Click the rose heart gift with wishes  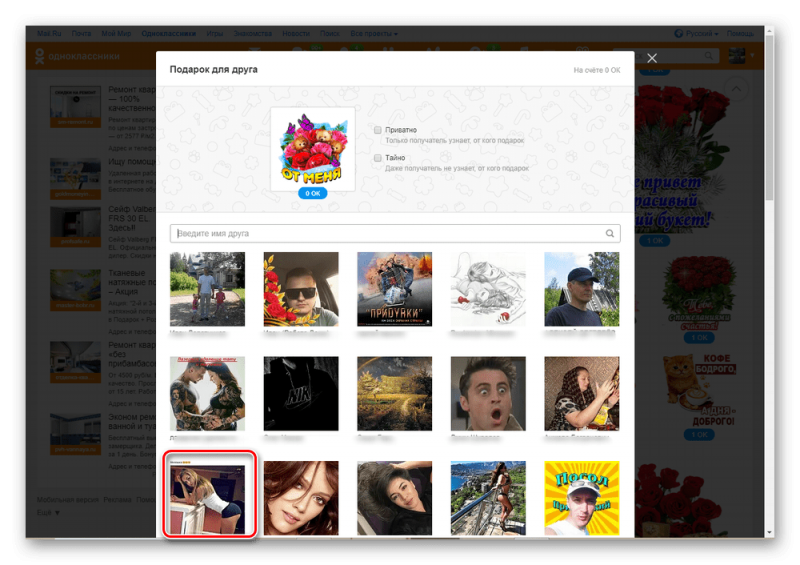click(699, 293)
